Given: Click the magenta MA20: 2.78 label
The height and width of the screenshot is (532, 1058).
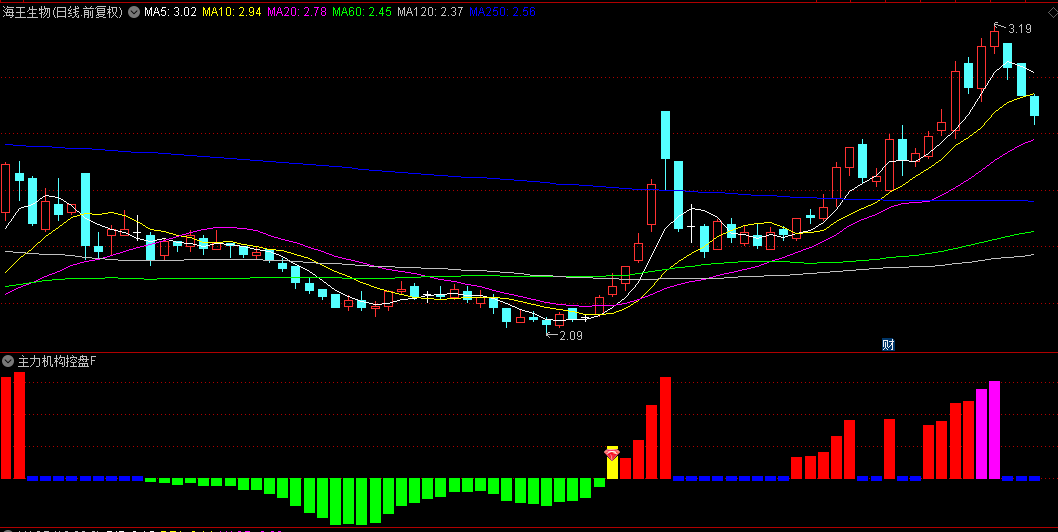Looking at the screenshot, I should coord(297,12).
